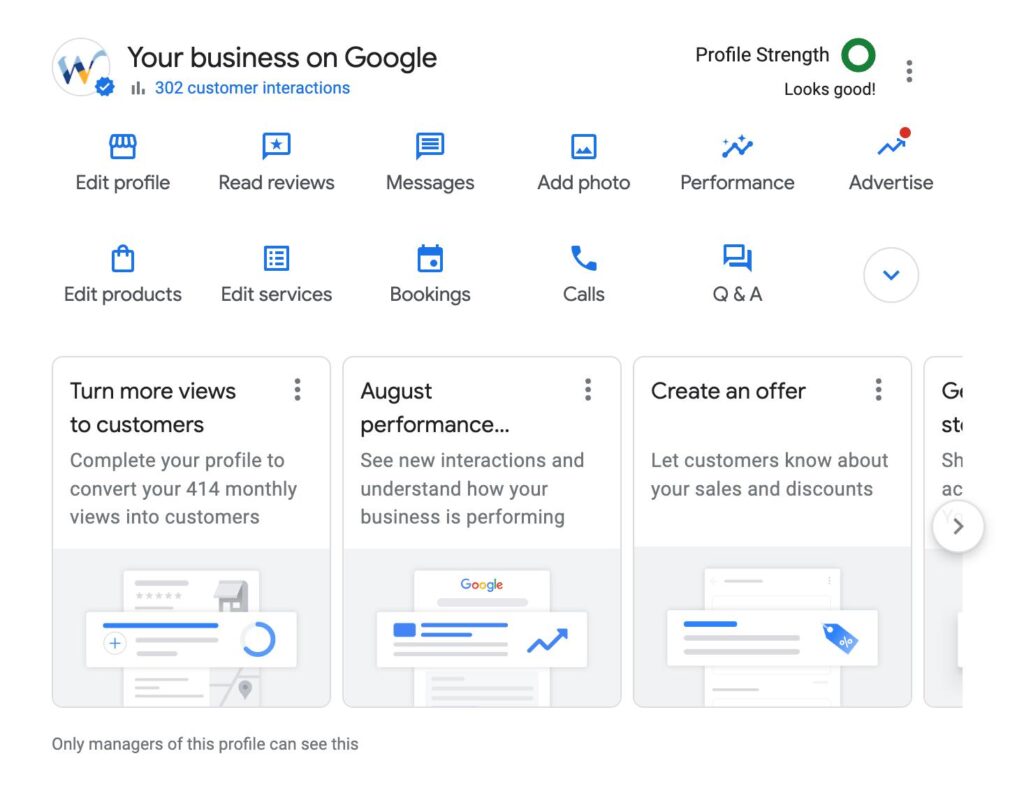1024x793 pixels.
Task: Show next cards with the right arrow
Action: [x=958, y=526]
